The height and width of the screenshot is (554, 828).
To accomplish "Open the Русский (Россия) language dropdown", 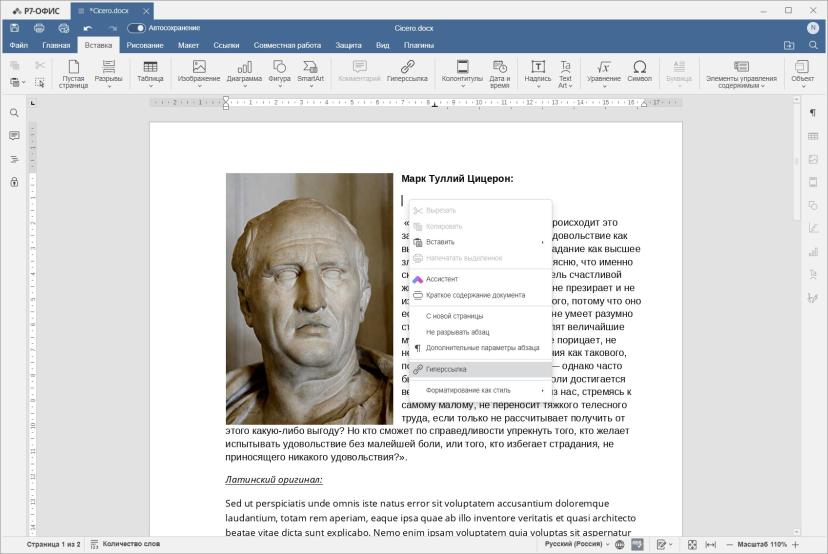I will coord(577,544).
